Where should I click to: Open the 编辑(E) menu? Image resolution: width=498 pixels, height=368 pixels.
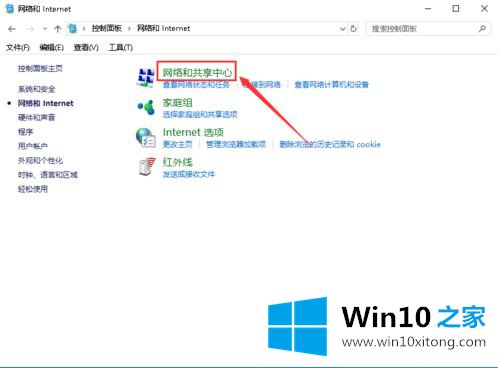[x=51, y=48]
